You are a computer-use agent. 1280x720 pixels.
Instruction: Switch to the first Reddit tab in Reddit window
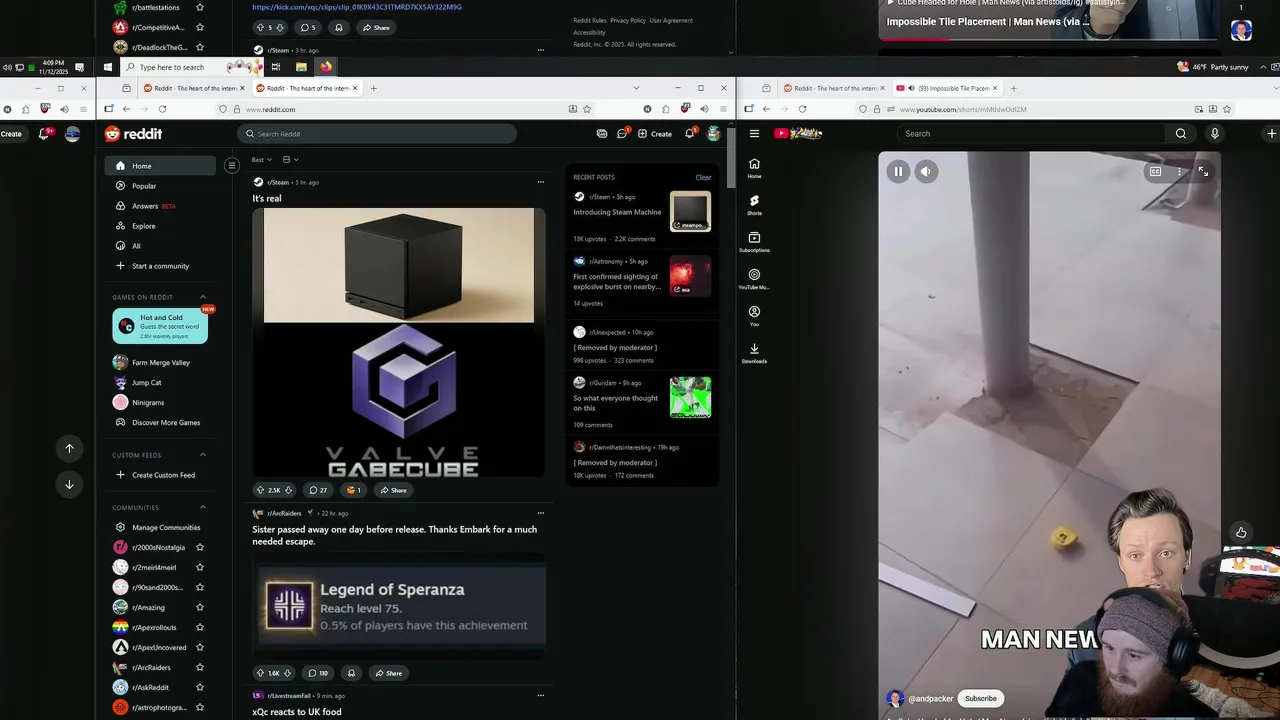194,88
